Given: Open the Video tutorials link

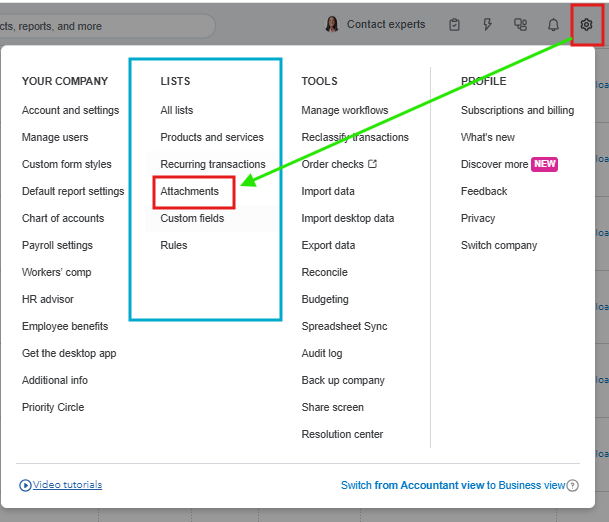Looking at the screenshot, I should click(67, 485).
